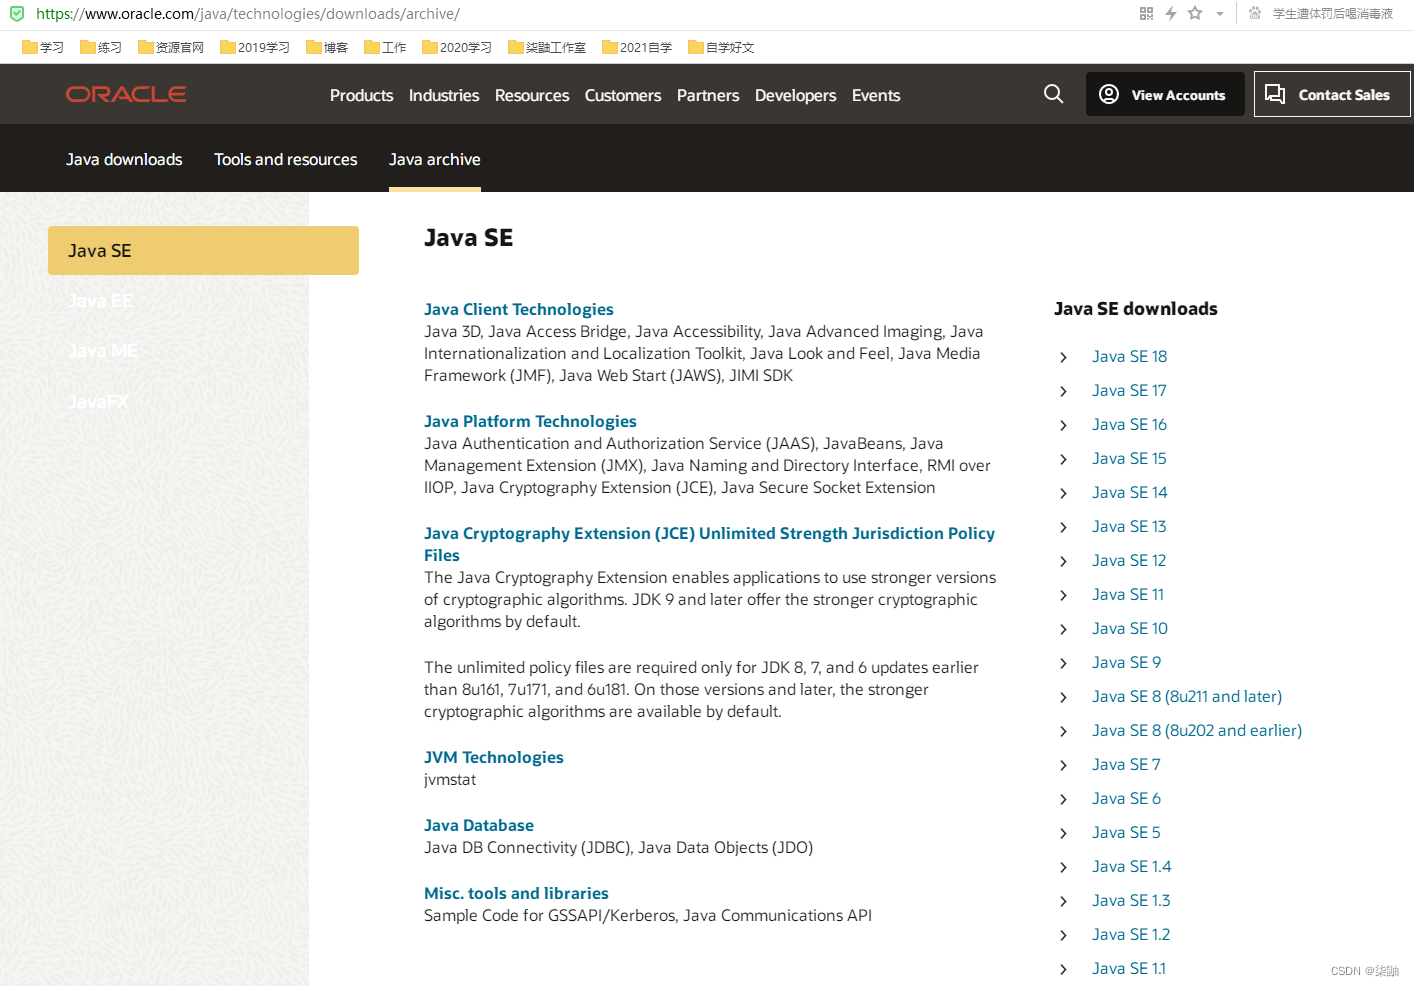This screenshot has height=986, width=1414.
Task: Open the 自学好文 bookmark folder
Action: click(x=721, y=47)
